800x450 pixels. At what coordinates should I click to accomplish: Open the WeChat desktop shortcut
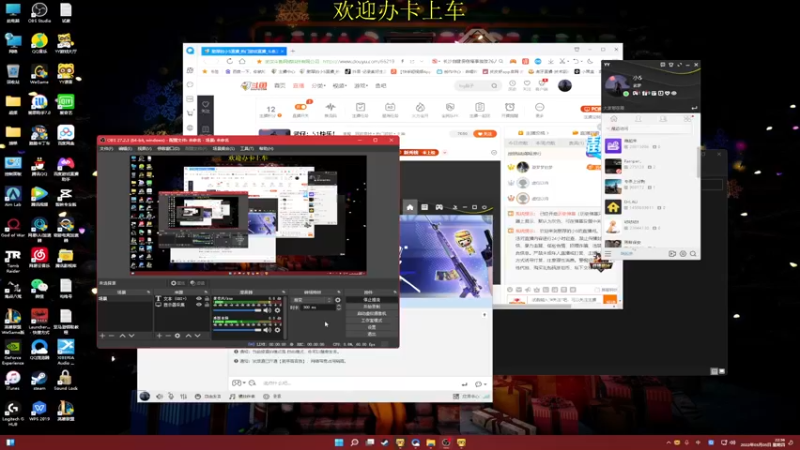[x=39, y=288]
